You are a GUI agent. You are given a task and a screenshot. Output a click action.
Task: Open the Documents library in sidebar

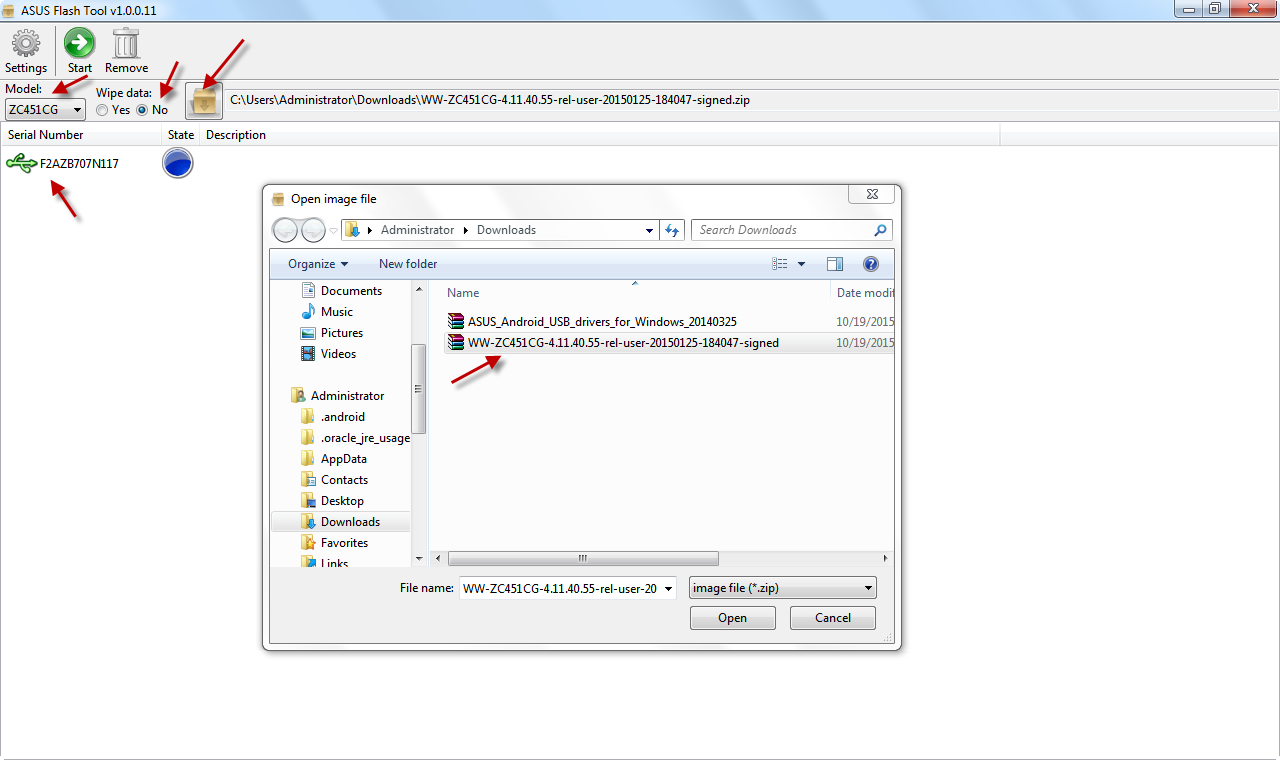pyautogui.click(x=342, y=291)
